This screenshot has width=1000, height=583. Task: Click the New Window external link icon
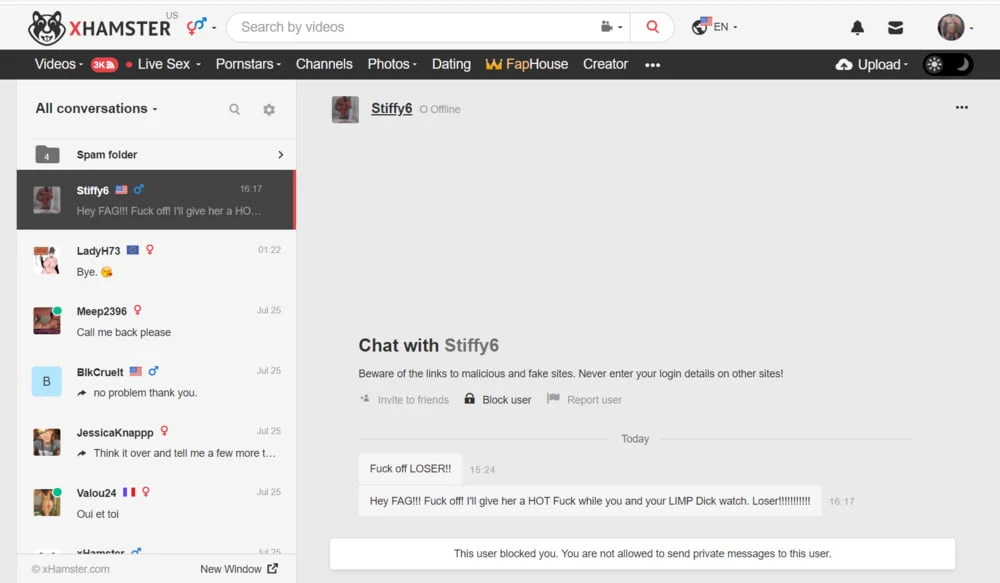(272, 569)
